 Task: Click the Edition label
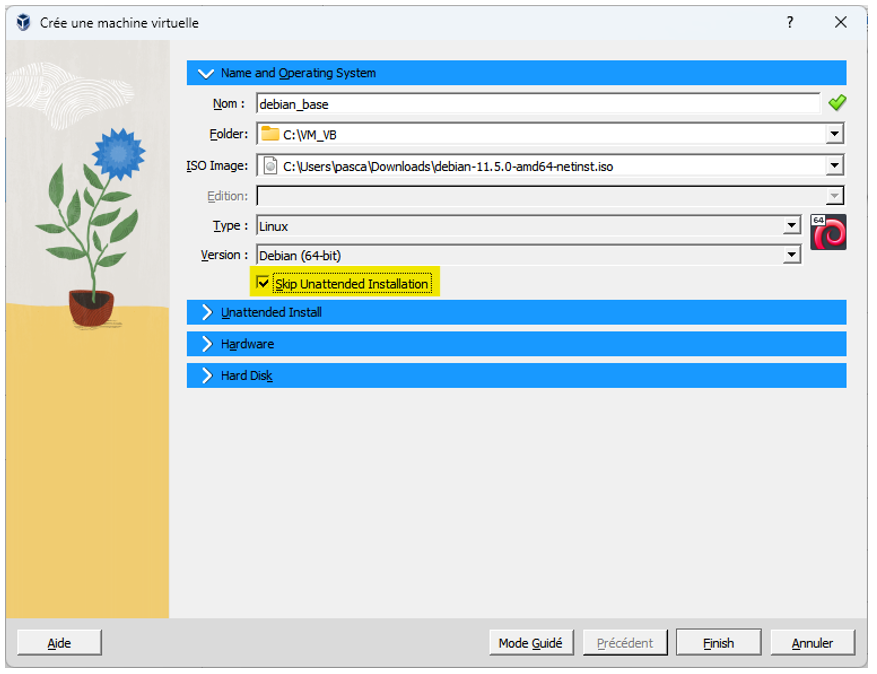(228, 196)
